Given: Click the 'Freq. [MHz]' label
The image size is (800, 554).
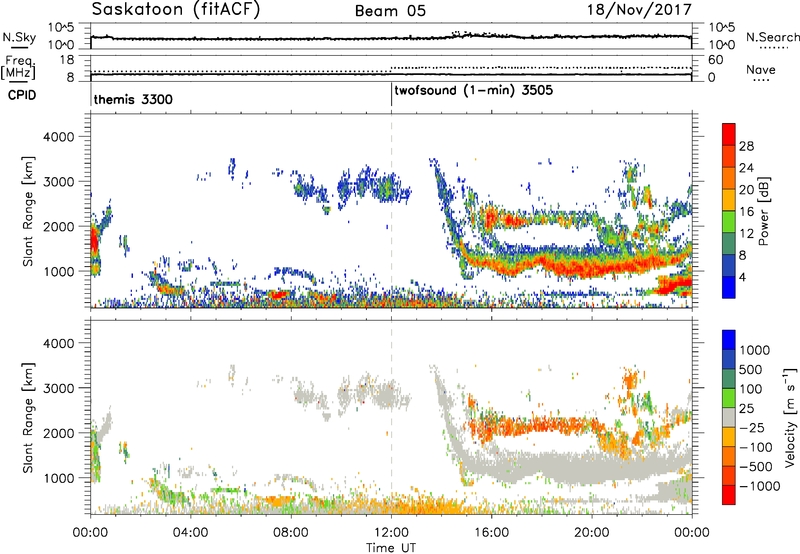Looking at the screenshot, I should click(18, 67).
